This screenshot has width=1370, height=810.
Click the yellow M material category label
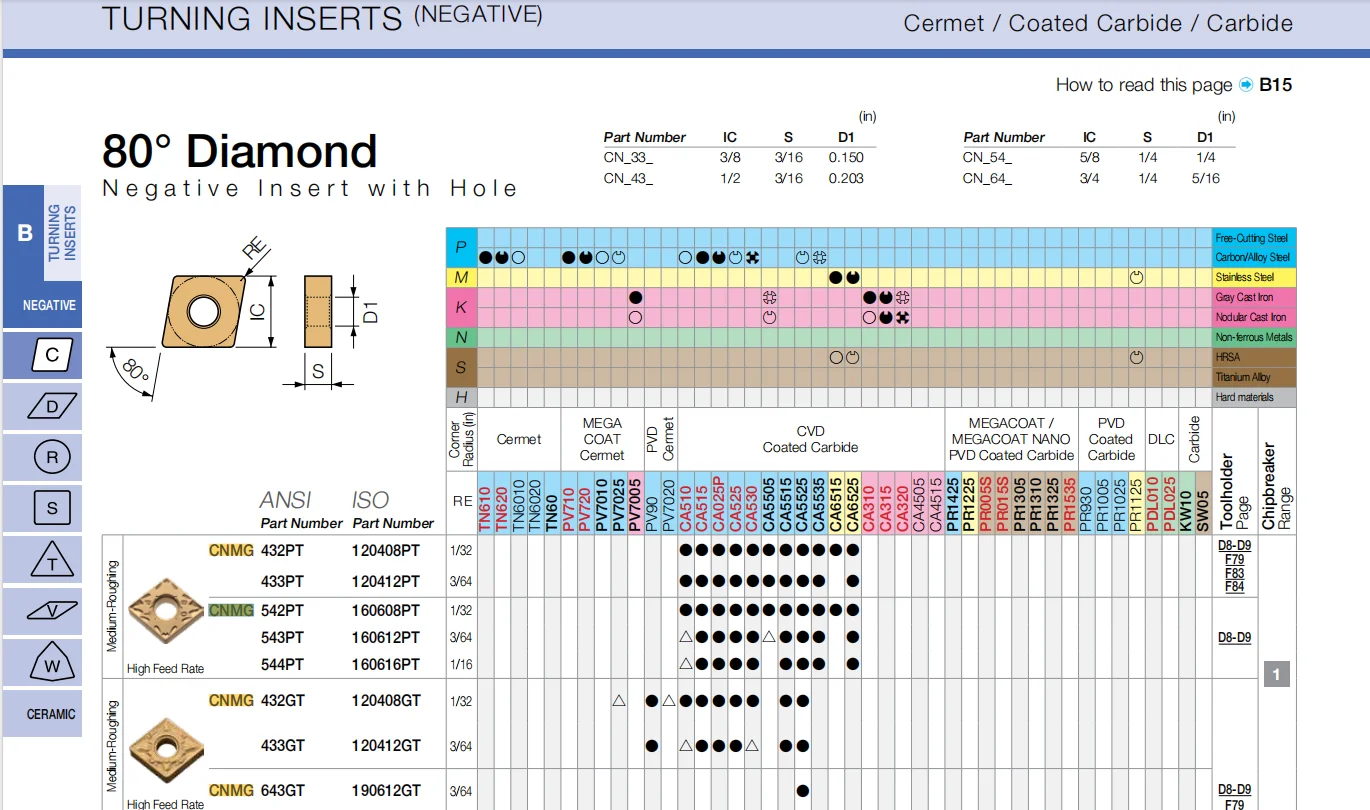tap(461, 277)
